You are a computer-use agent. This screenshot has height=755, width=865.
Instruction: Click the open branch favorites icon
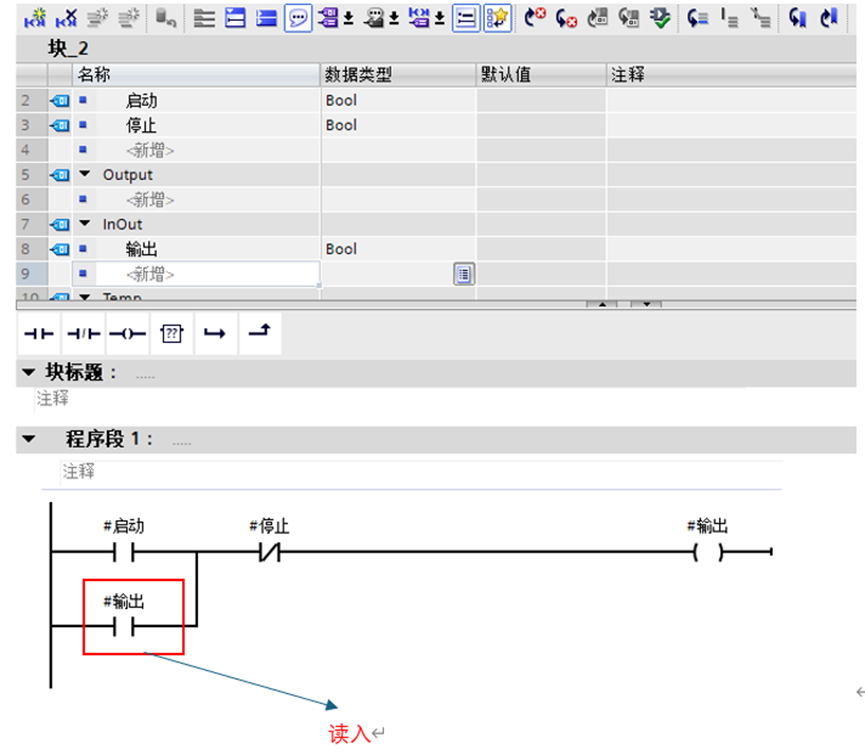216,334
